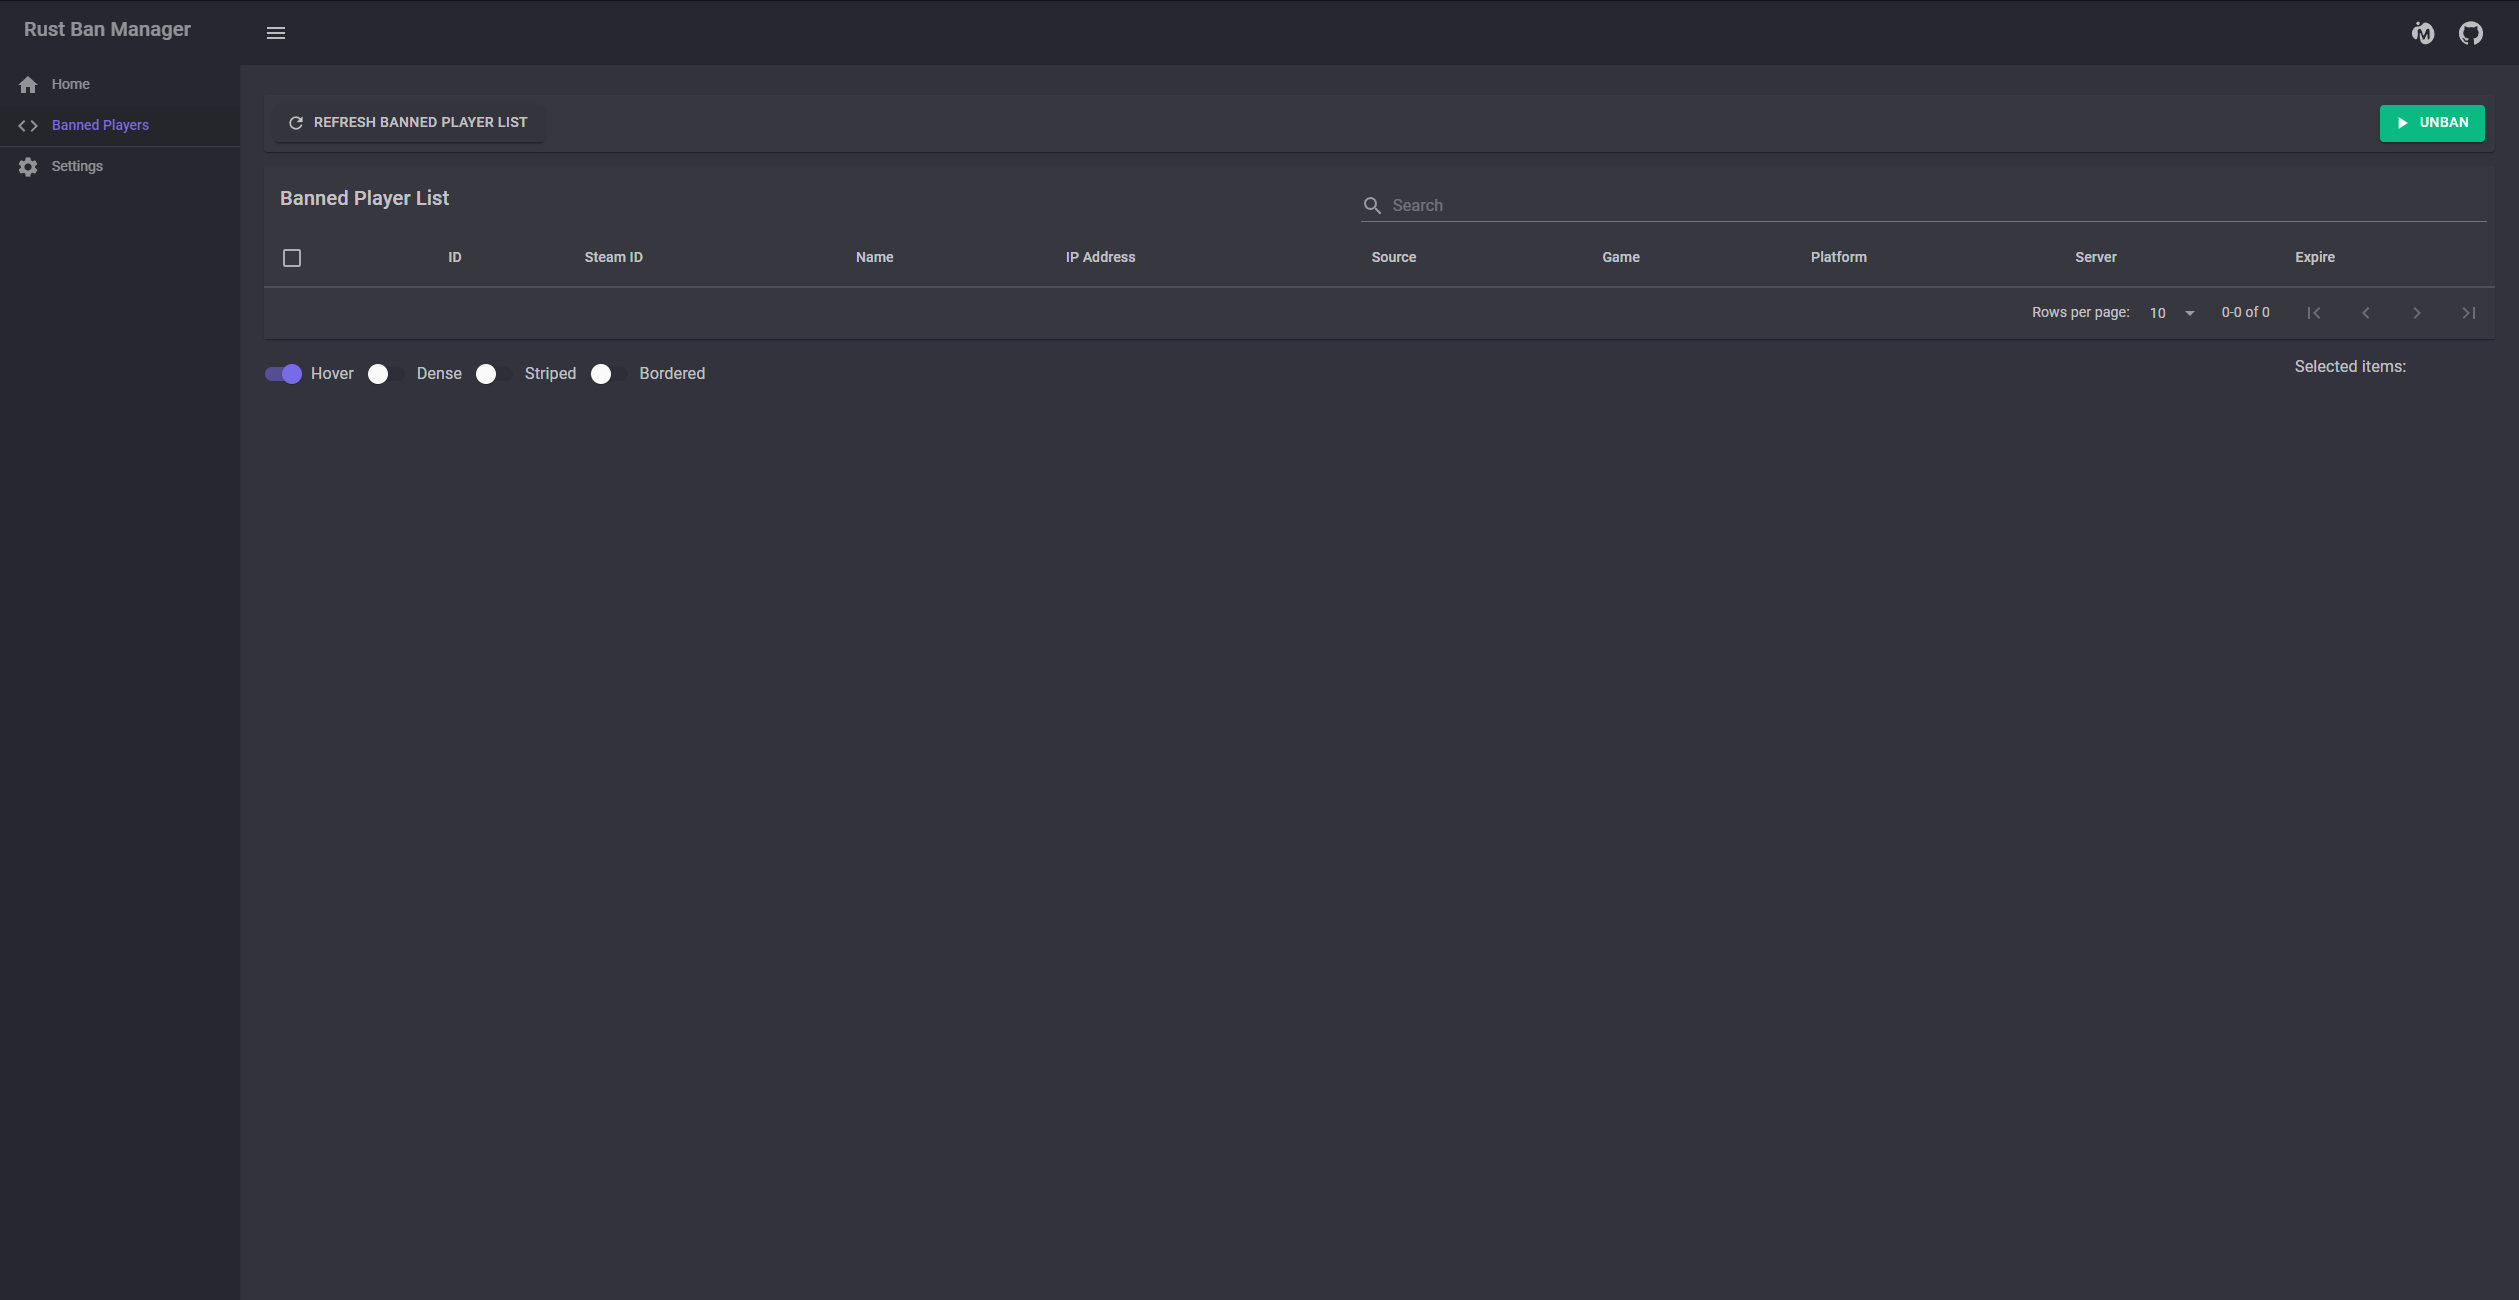Click the Platform column header
2519x1300 pixels.
pos(1838,258)
